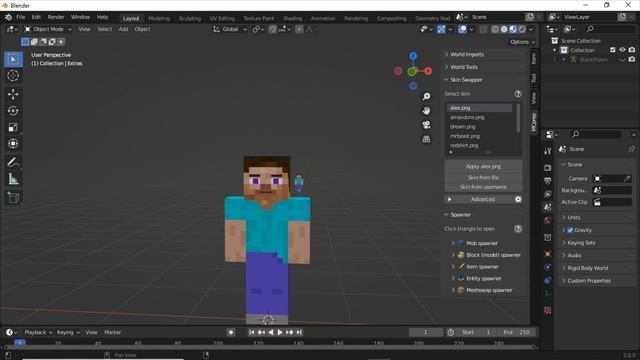
Task: Select the Scale tool
Action: coord(13,127)
